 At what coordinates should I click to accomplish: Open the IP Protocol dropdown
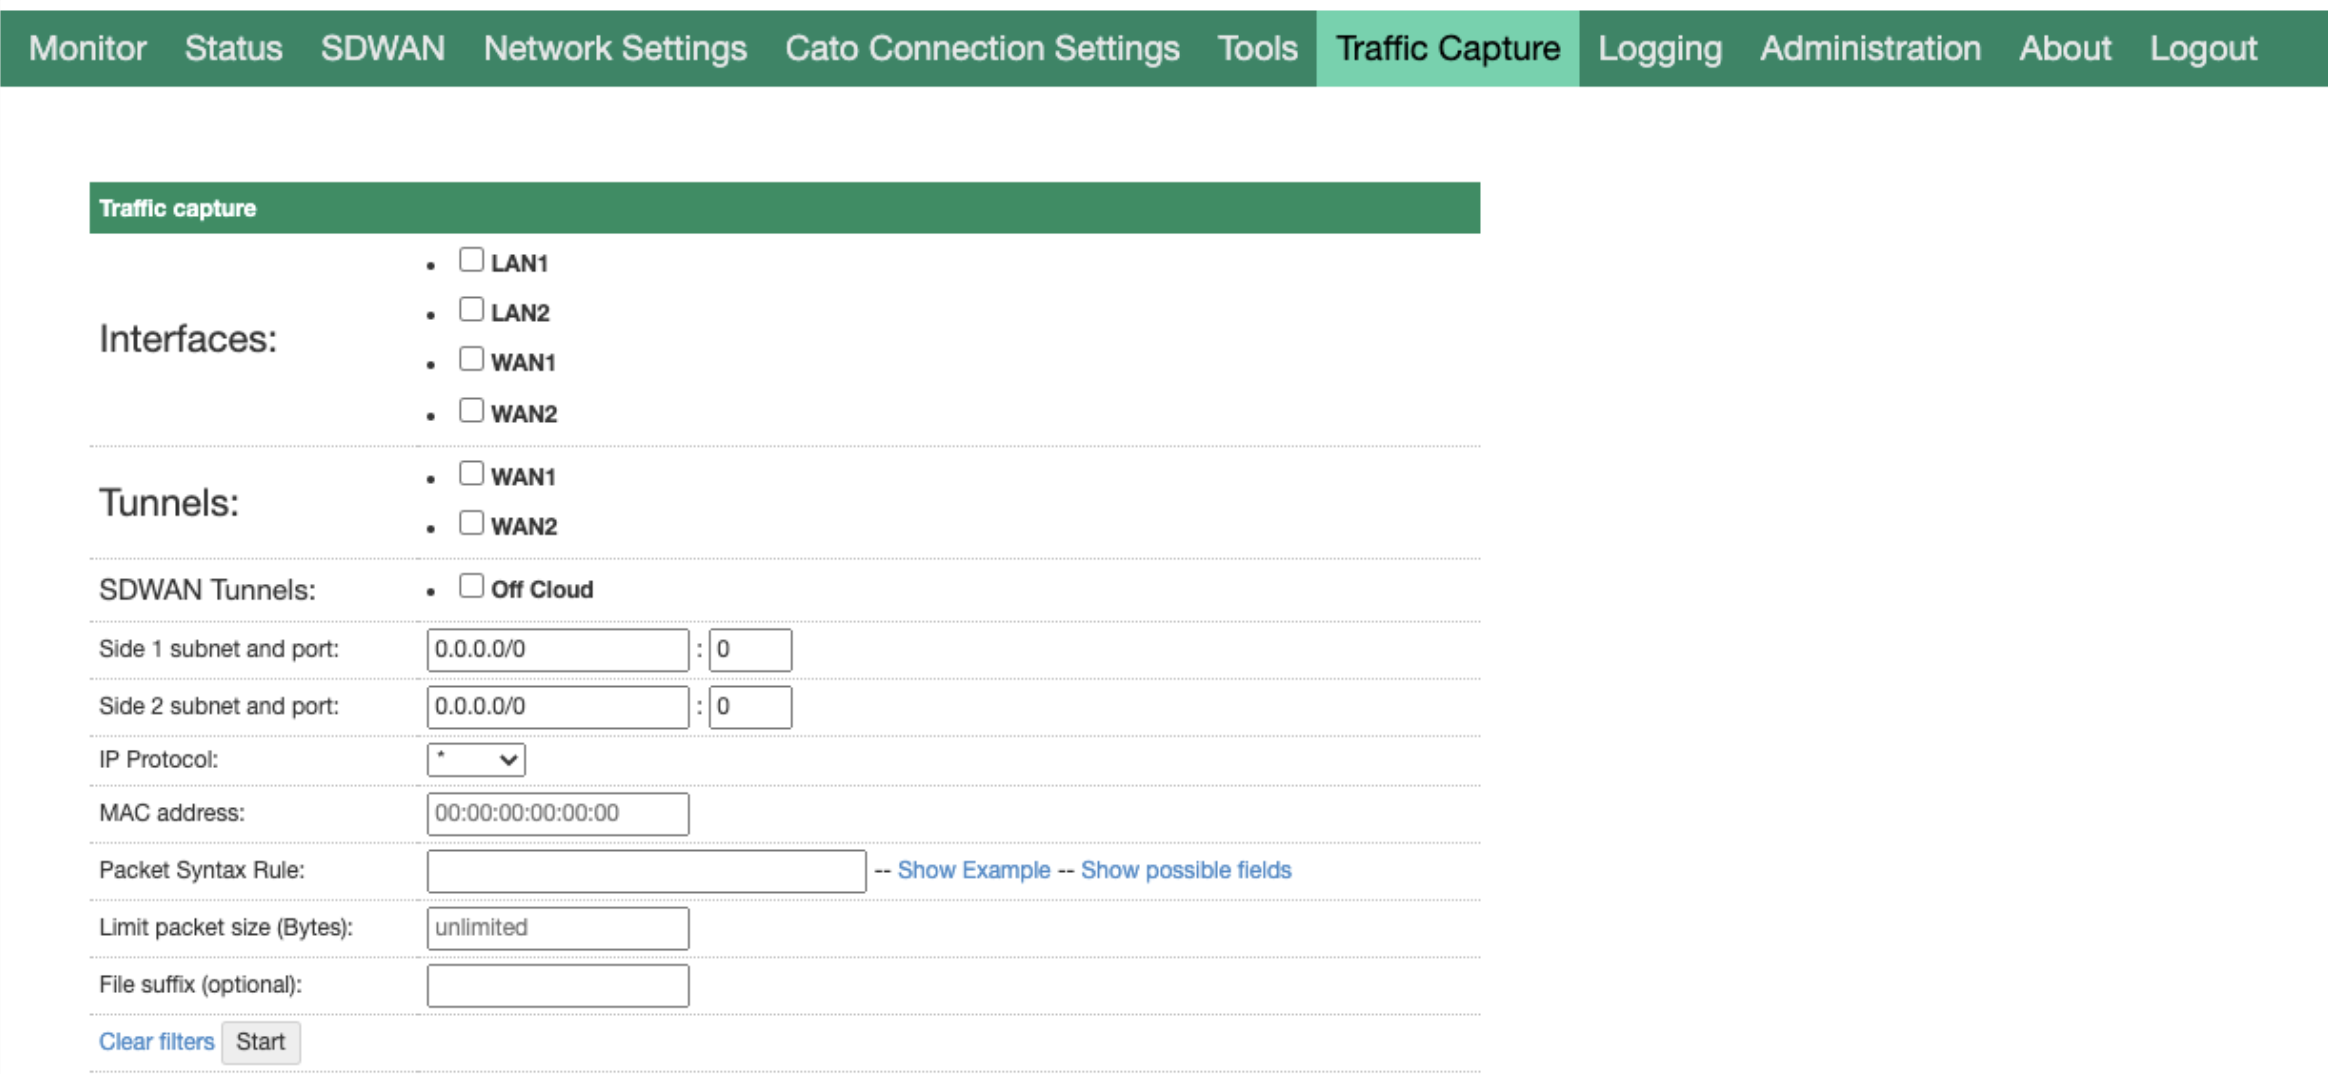click(475, 759)
